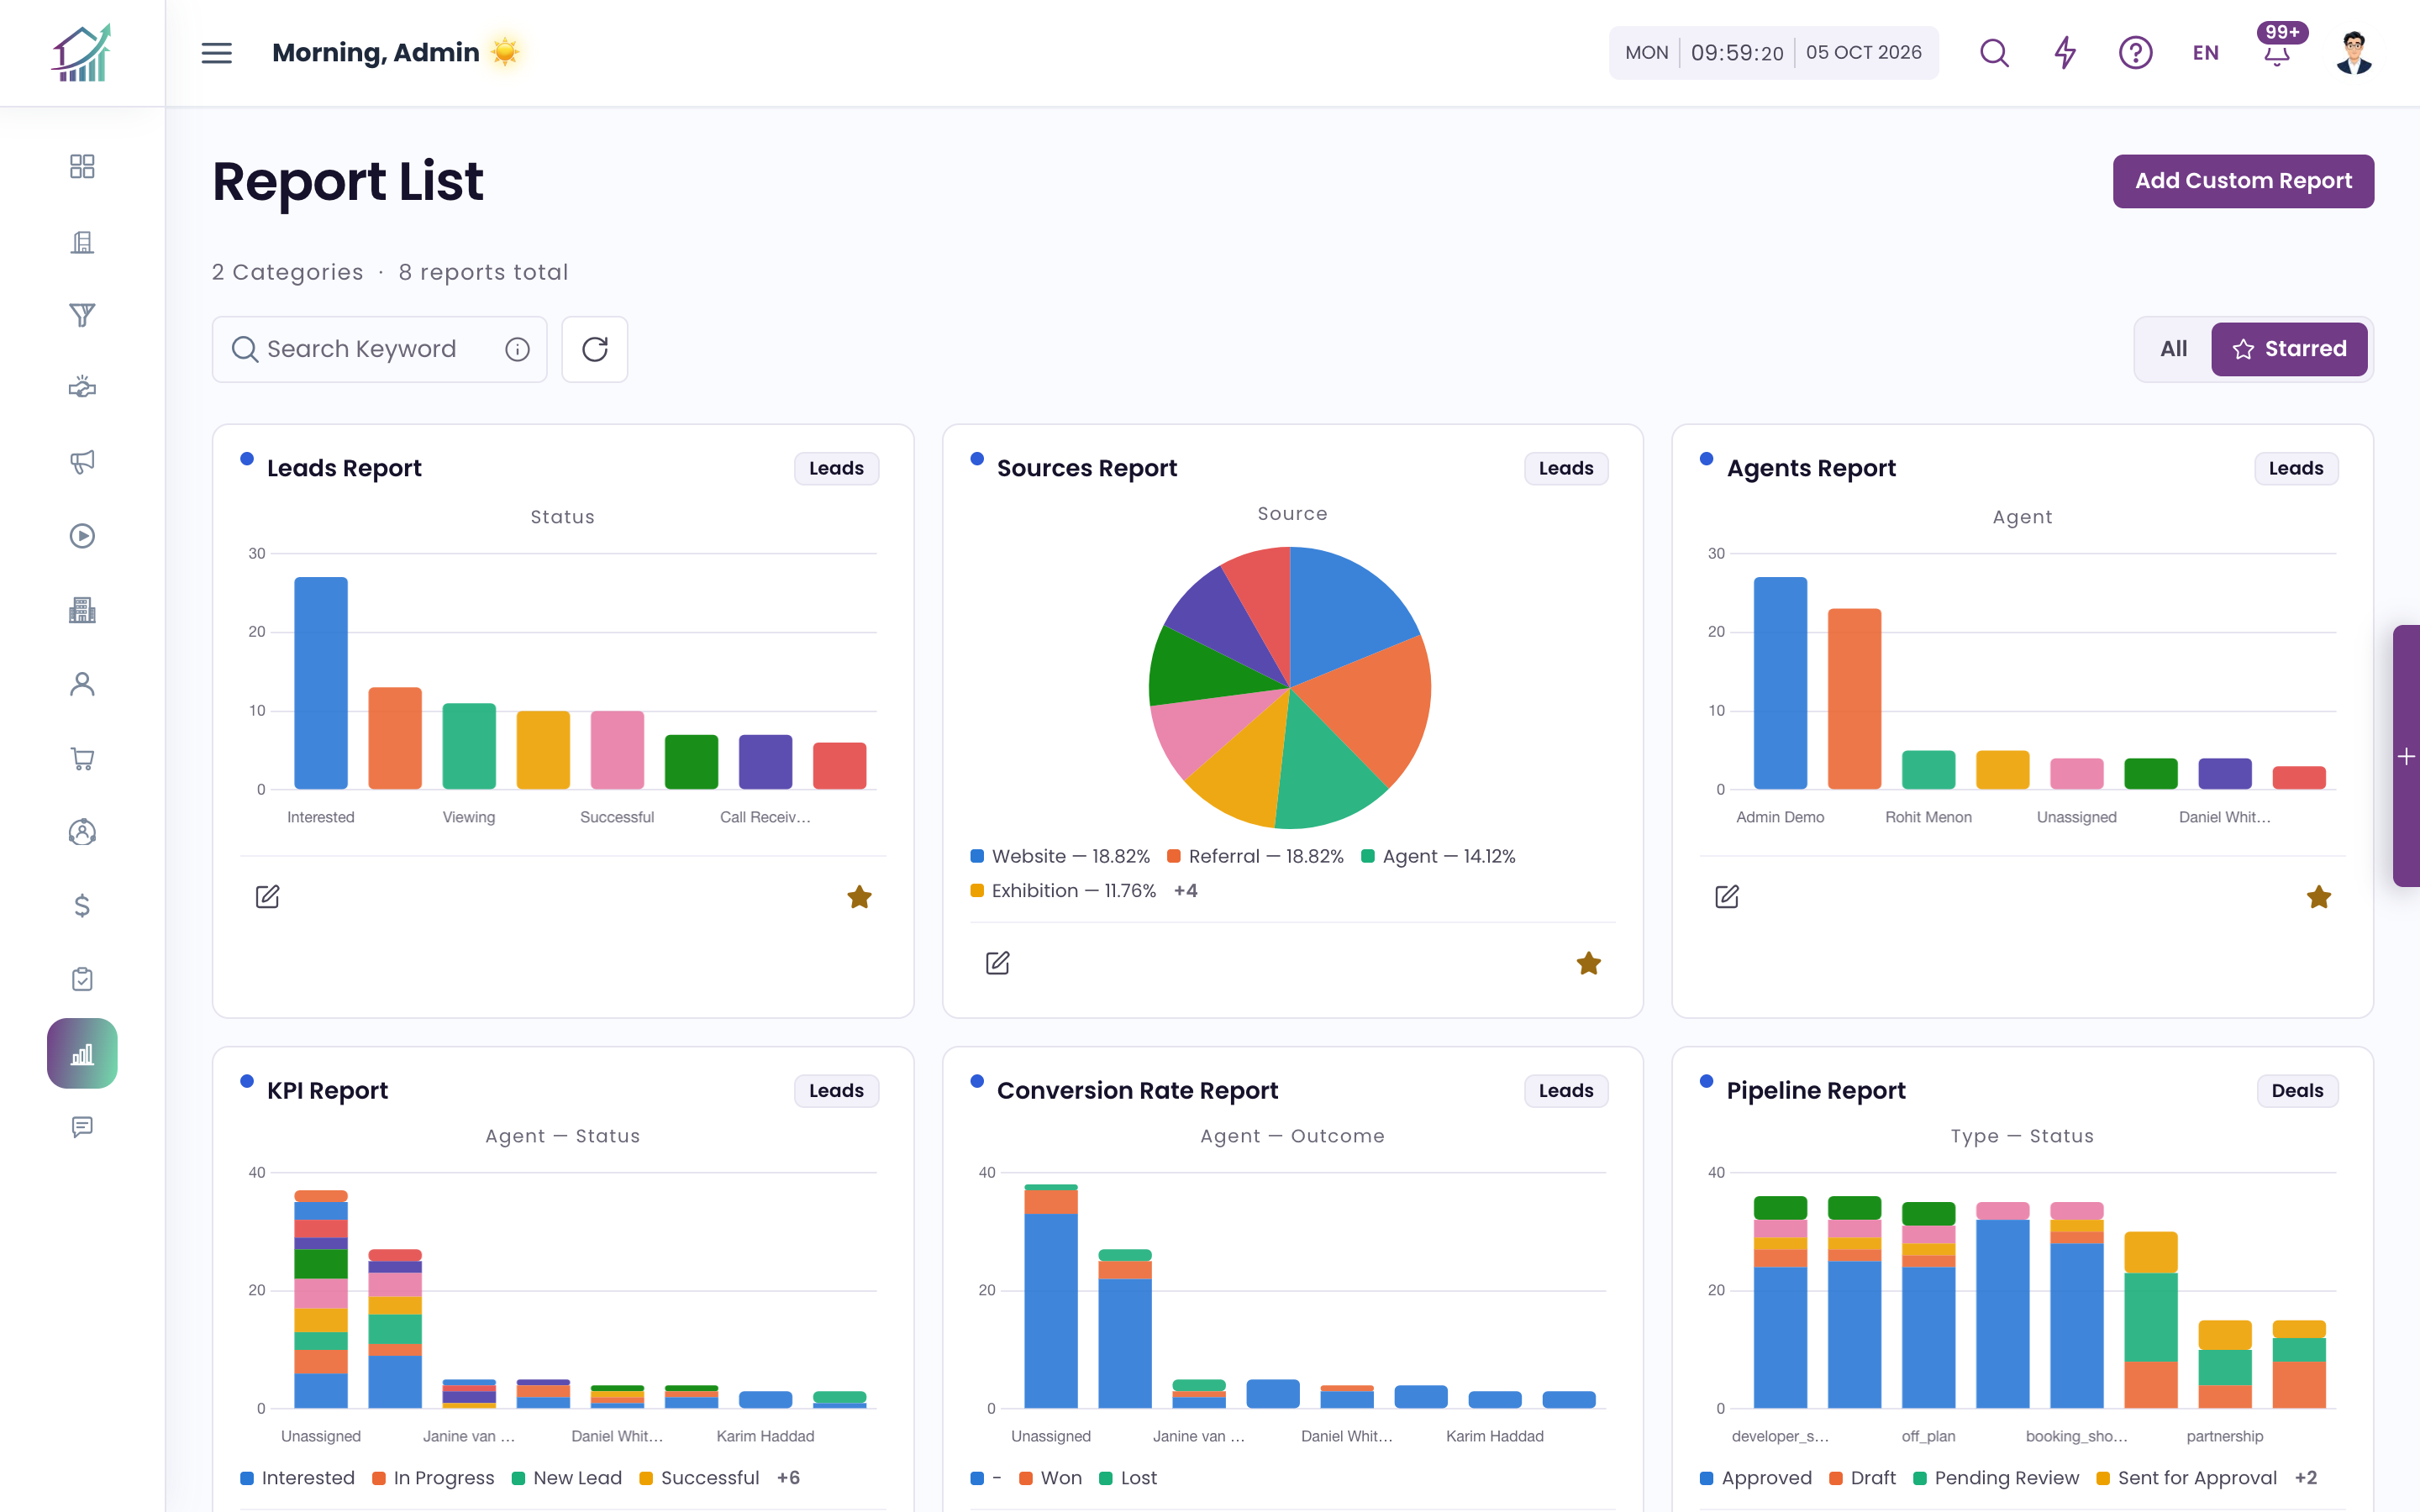Click the home logo icon
This screenshot has height=1512, width=2420.
pos(82,53)
